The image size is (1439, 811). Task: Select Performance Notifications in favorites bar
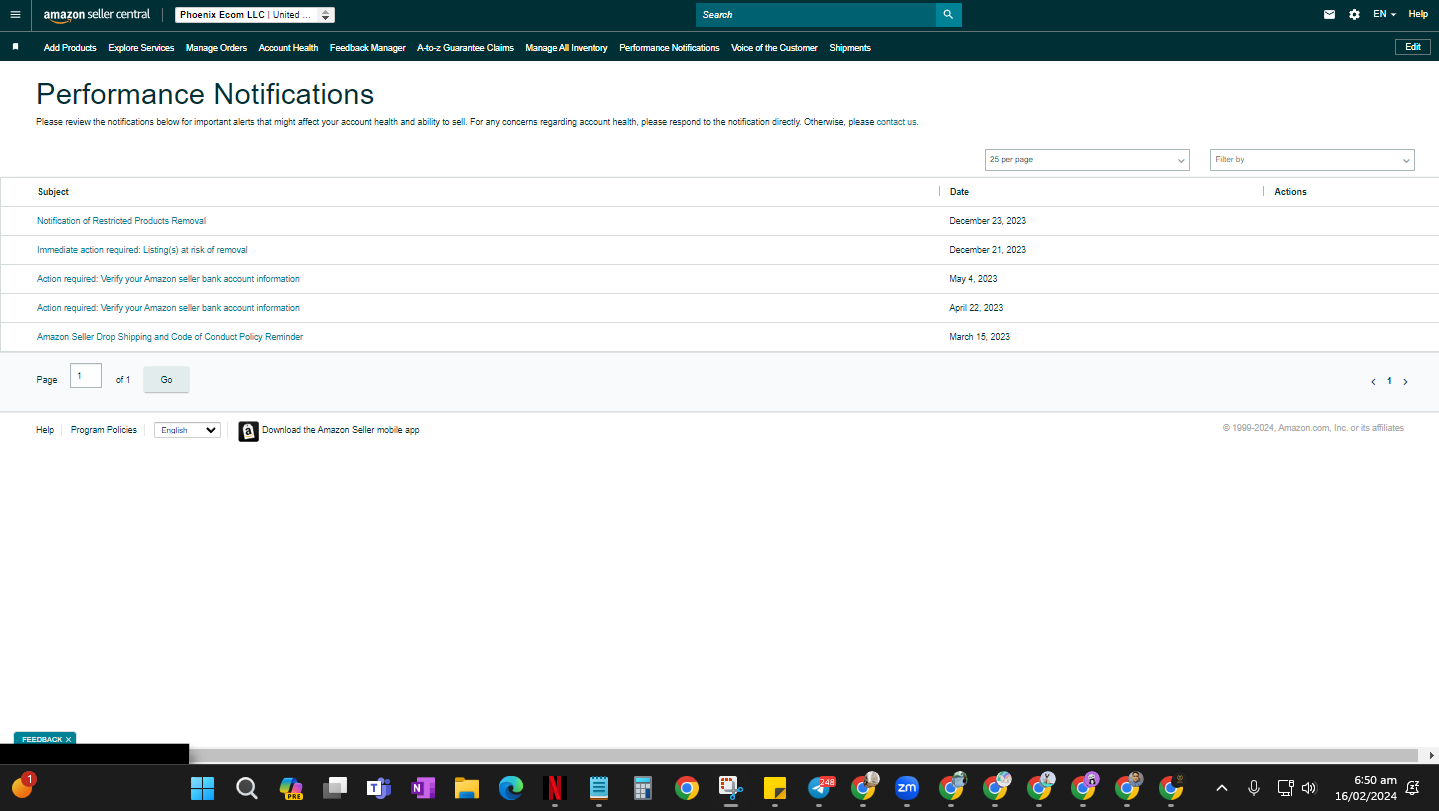tap(669, 48)
